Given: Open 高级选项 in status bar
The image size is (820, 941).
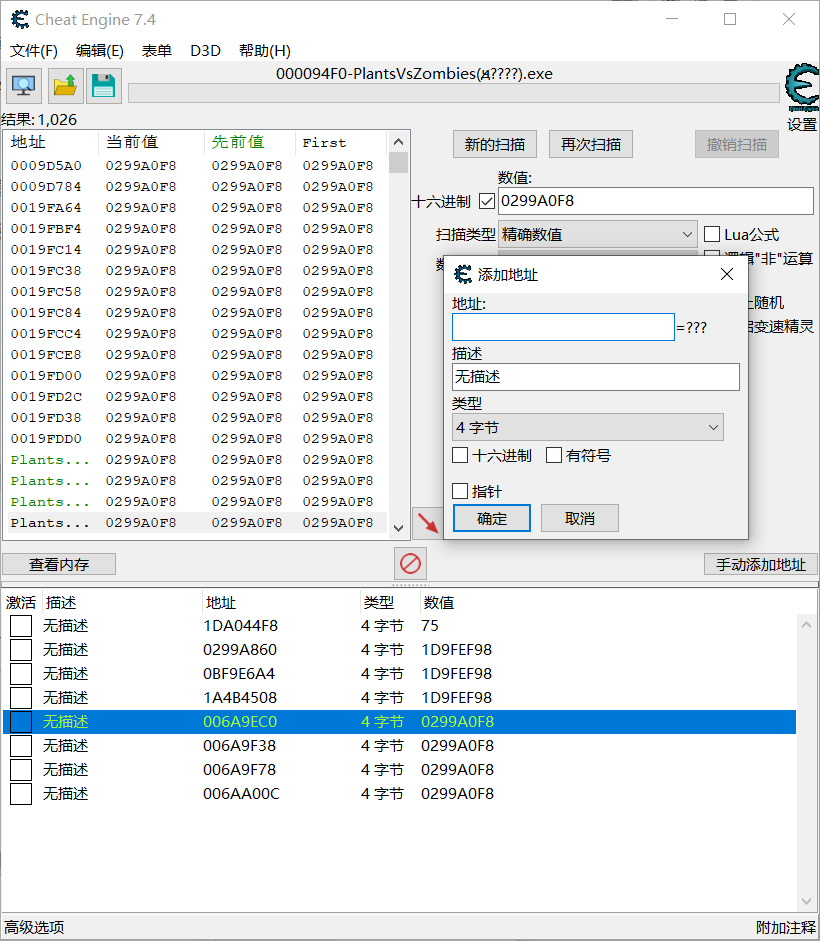Looking at the screenshot, I should tap(34, 927).
